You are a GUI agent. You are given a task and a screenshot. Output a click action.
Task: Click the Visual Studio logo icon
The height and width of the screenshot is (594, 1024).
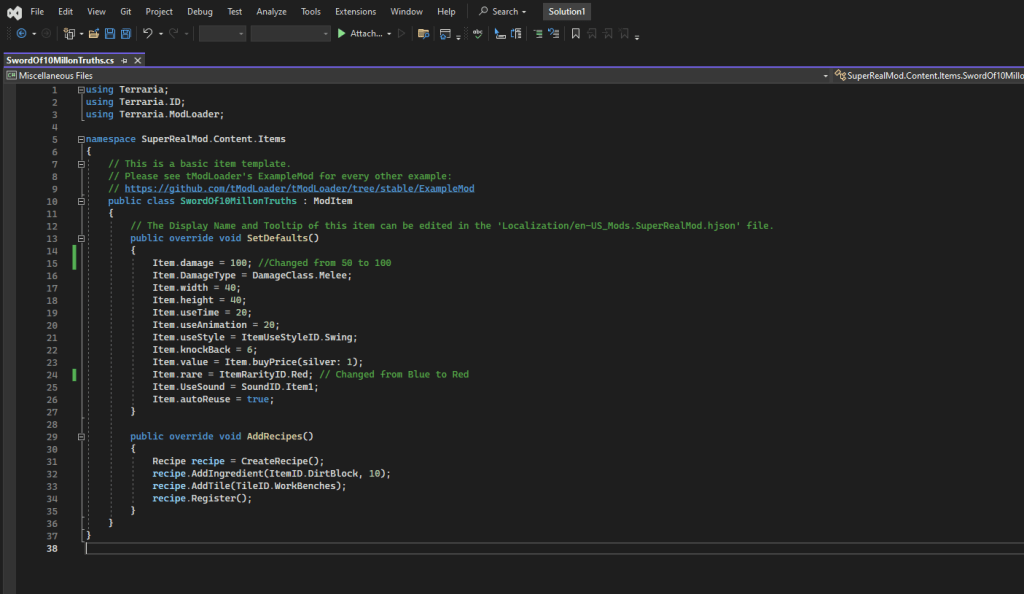tap(13, 12)
